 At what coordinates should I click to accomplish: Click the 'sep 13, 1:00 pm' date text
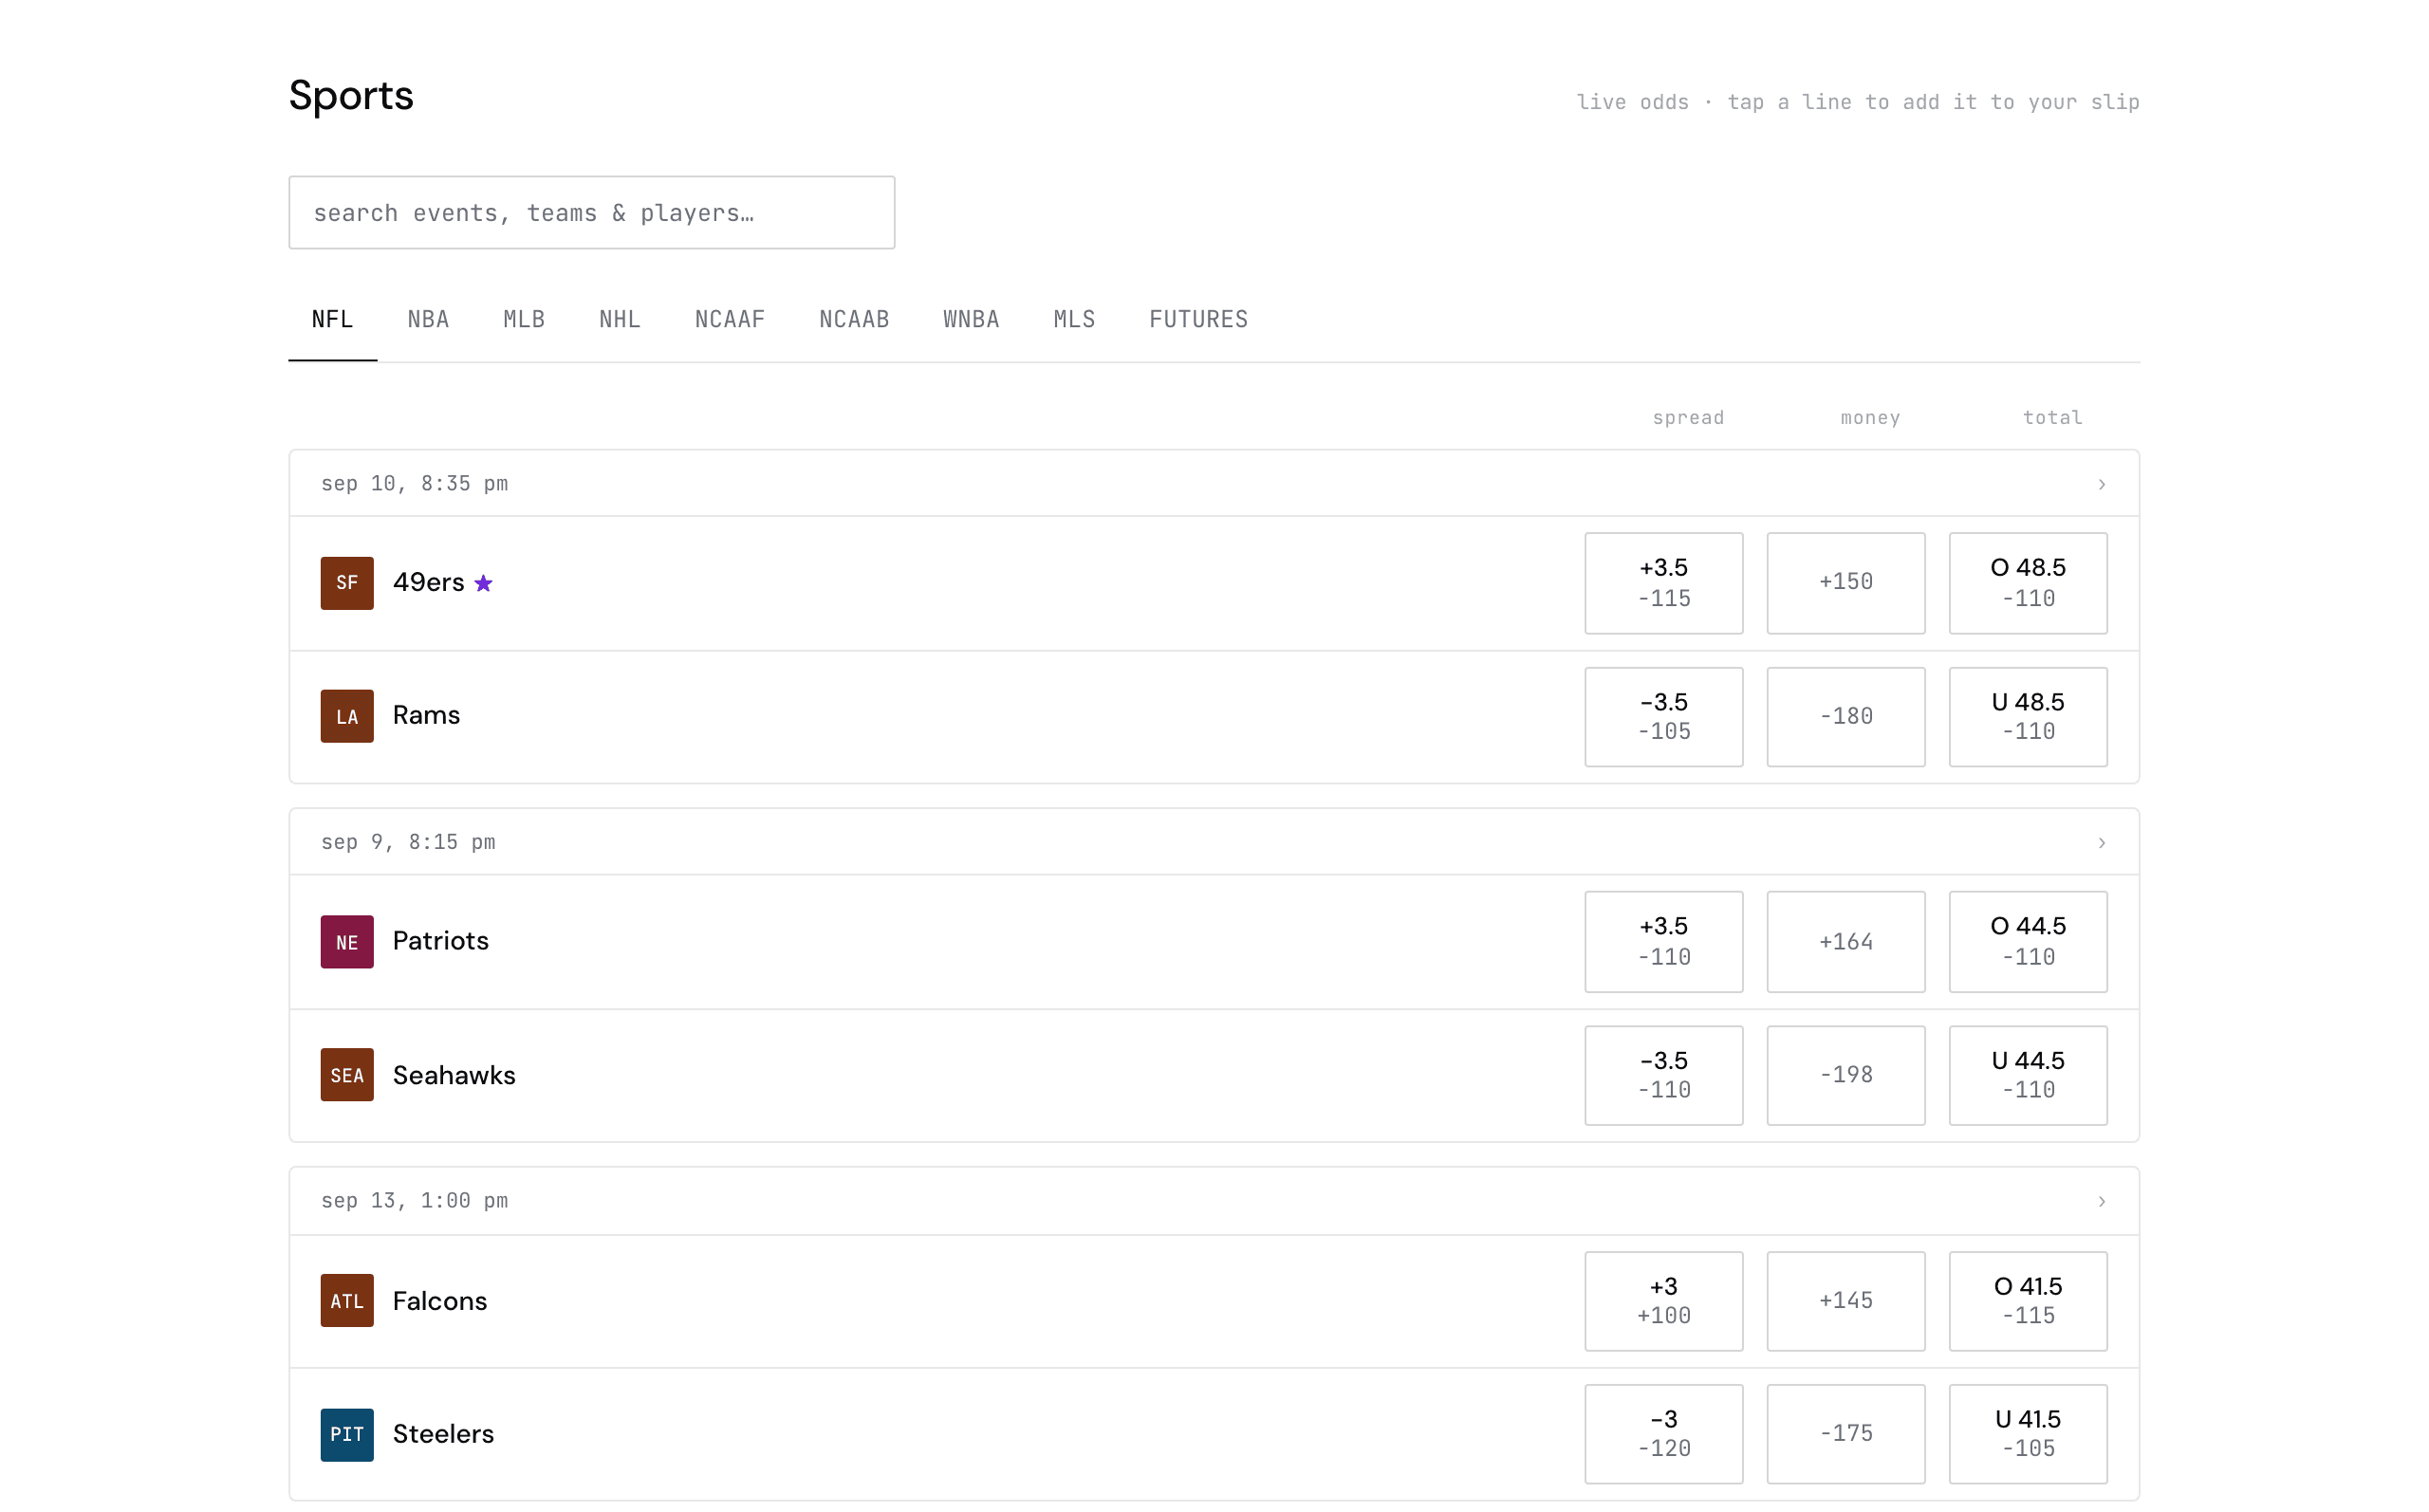414,1201
